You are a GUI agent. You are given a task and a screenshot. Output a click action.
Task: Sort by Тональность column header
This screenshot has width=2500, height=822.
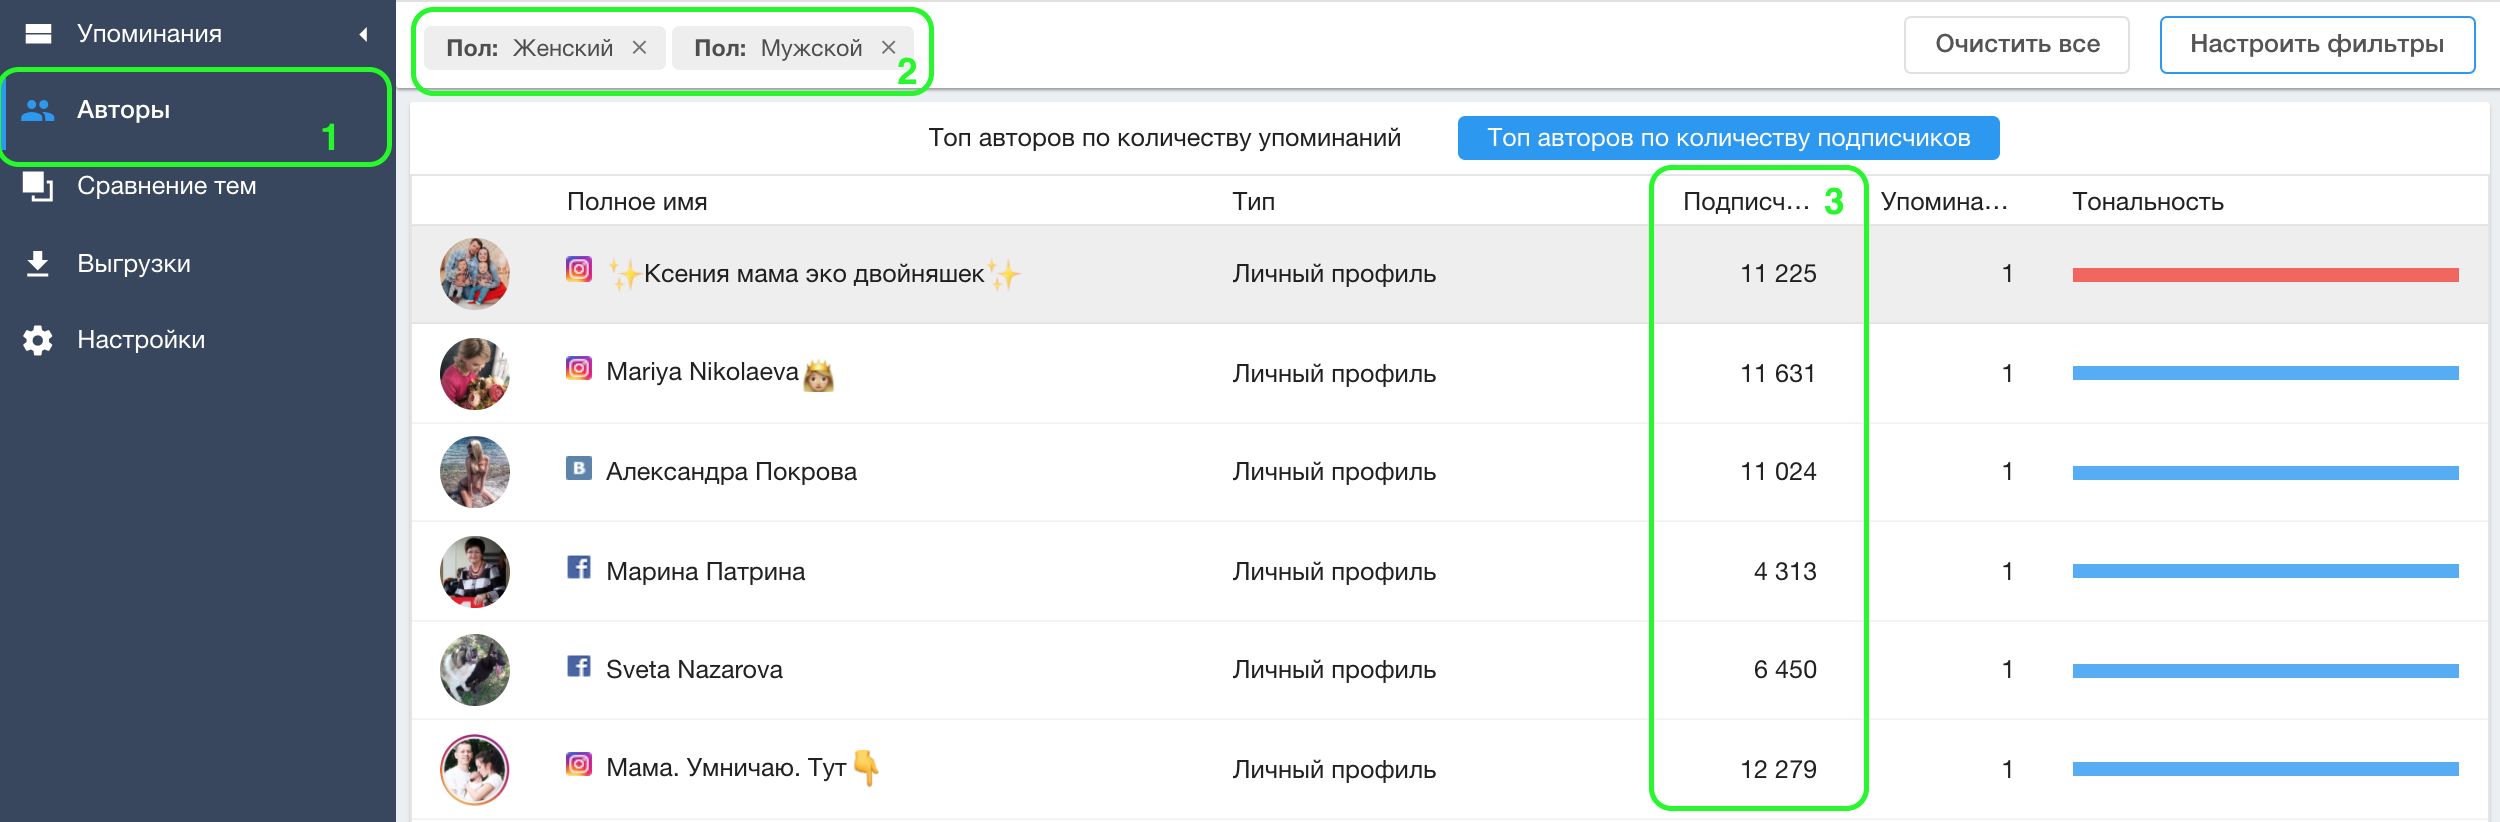[2148, 202]
